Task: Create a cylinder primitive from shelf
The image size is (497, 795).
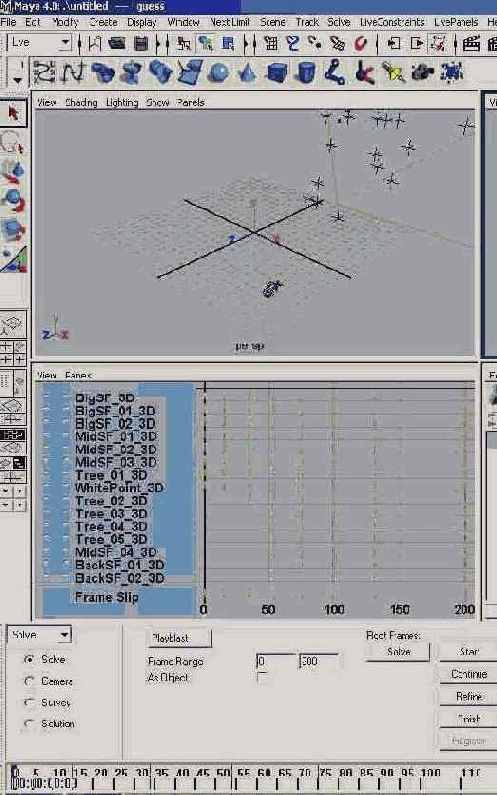Action: (x=306, y=72)
